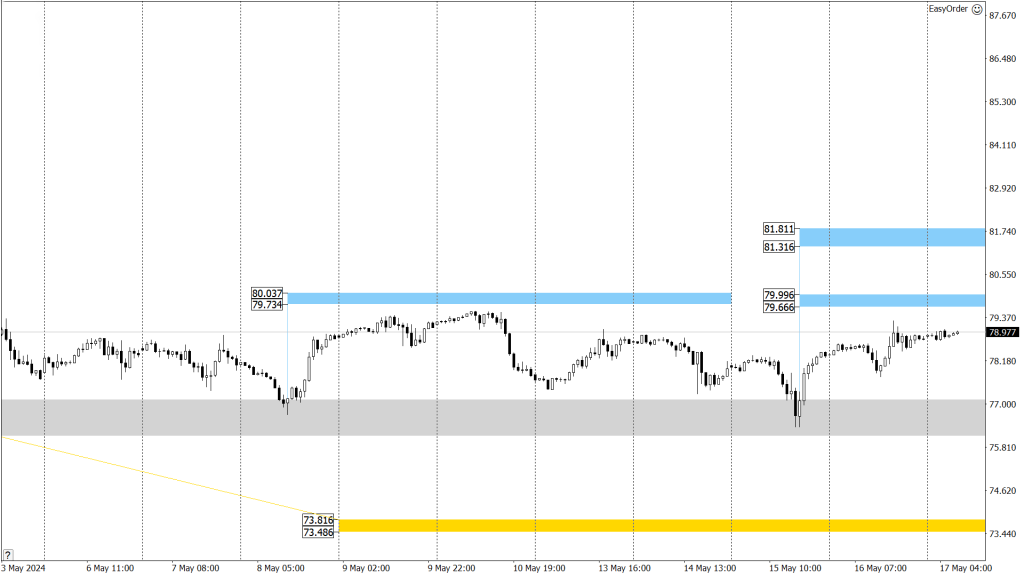The width and height of the screenshot is (1024, 576).
Task: Click the 75.810 price scale value
Action: click(1002, 447)
